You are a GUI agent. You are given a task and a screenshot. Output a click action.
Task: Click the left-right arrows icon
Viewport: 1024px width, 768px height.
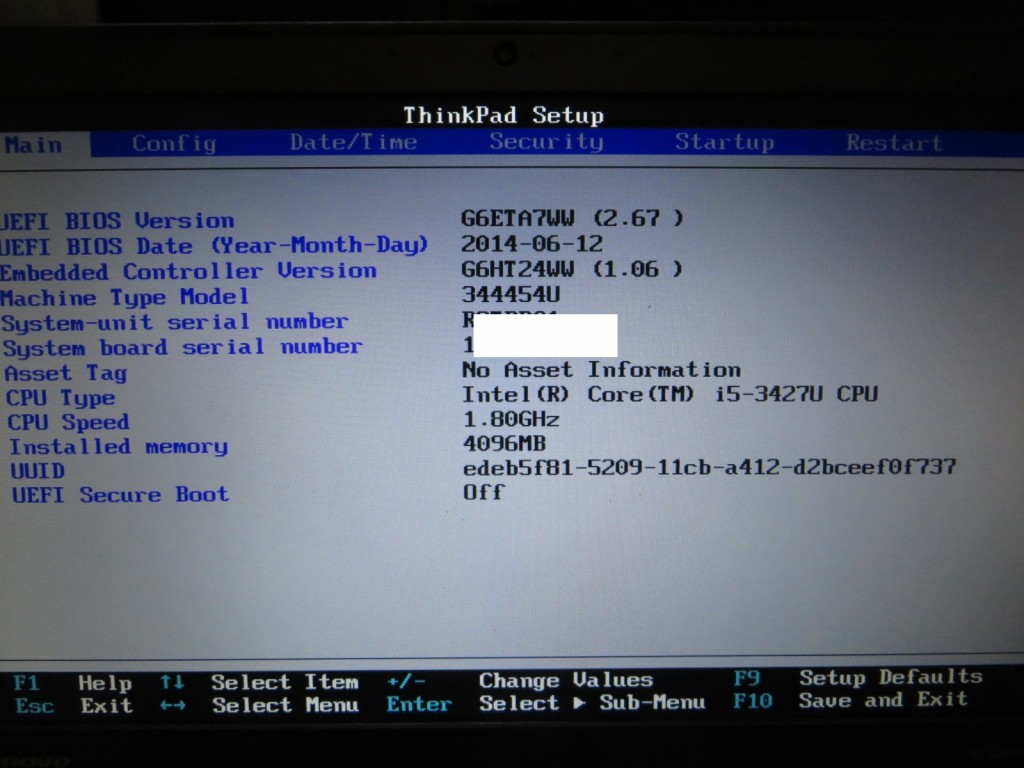pos(173,705)
